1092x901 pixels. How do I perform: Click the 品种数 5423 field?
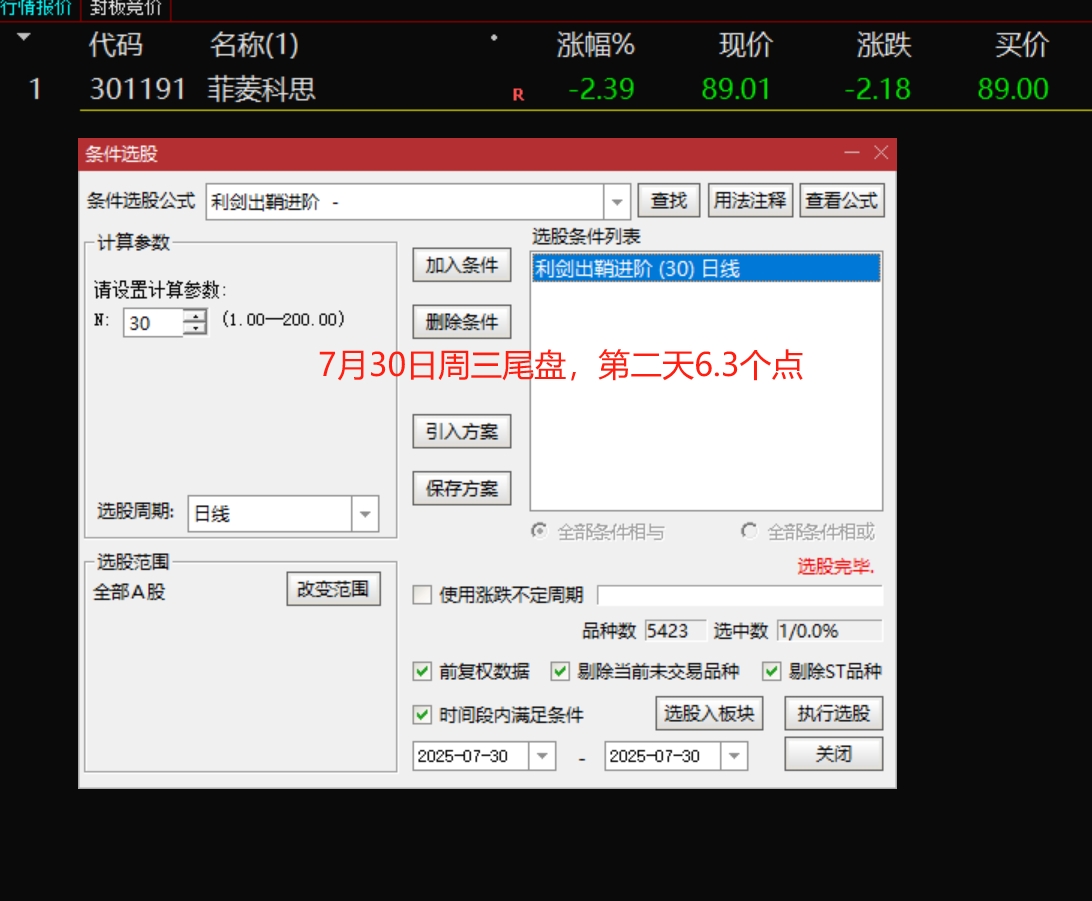(674, 631)
